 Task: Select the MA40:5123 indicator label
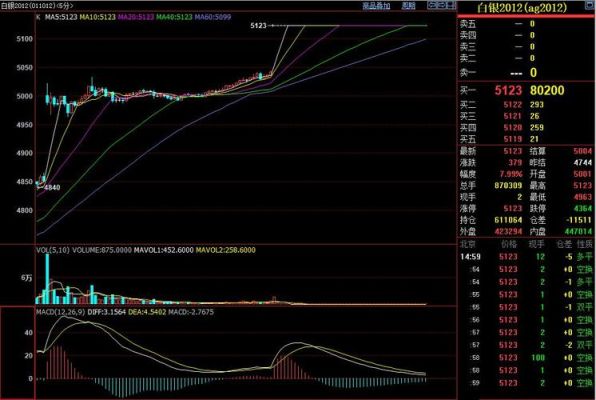(x=174, y=17)
